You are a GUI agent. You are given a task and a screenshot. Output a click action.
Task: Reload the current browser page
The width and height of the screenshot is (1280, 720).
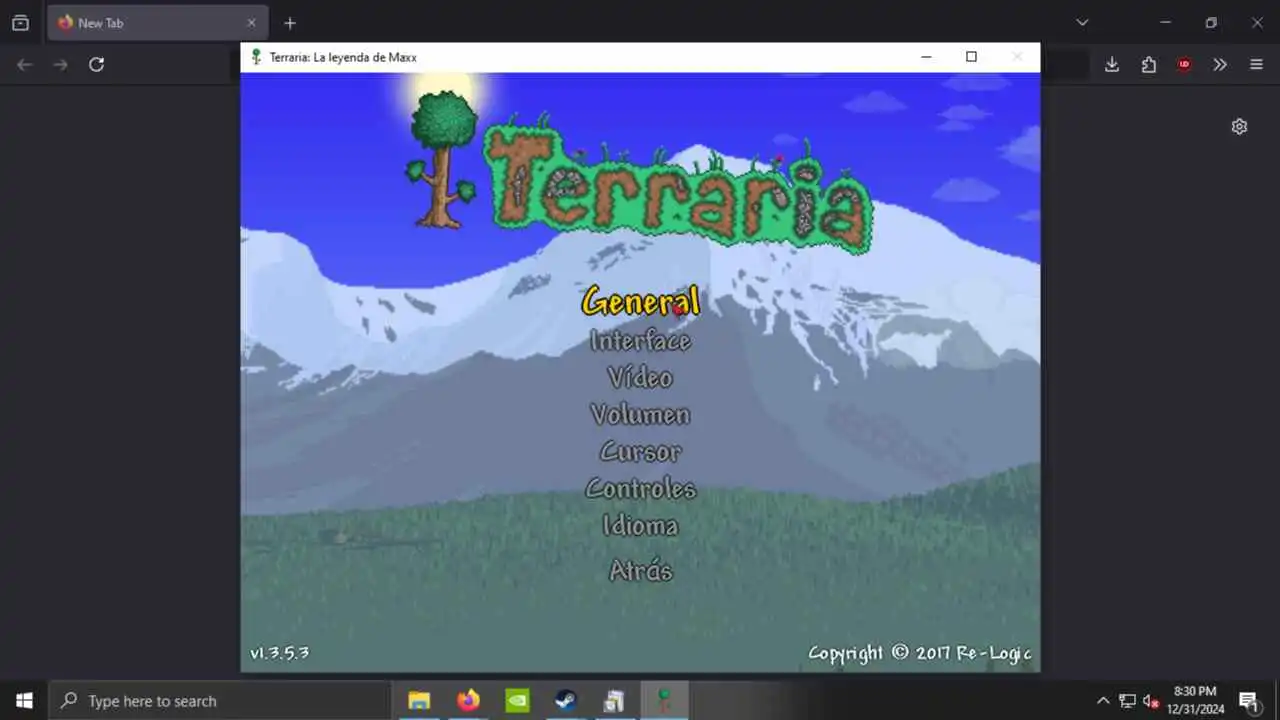click(96, 64)
